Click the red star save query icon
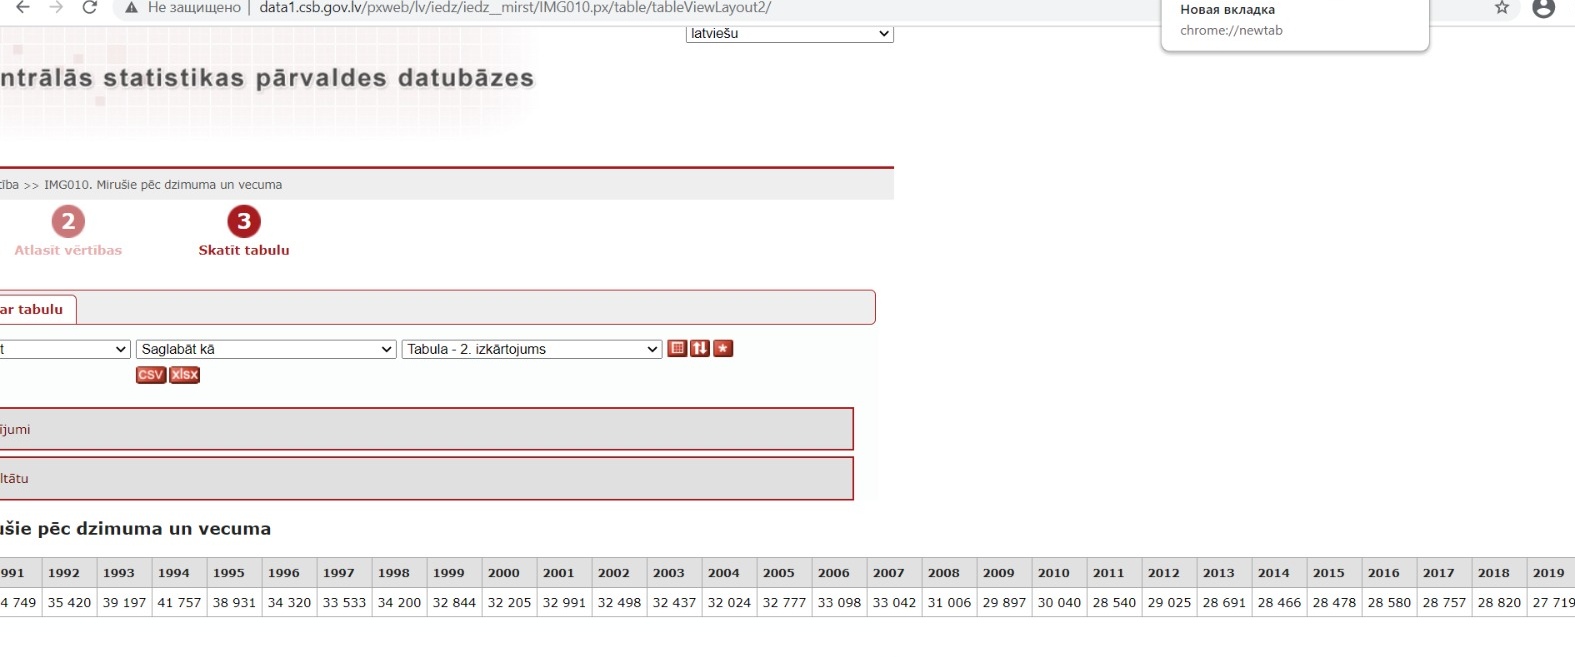Screen dimensions: 1575x657 pos(723,348)
